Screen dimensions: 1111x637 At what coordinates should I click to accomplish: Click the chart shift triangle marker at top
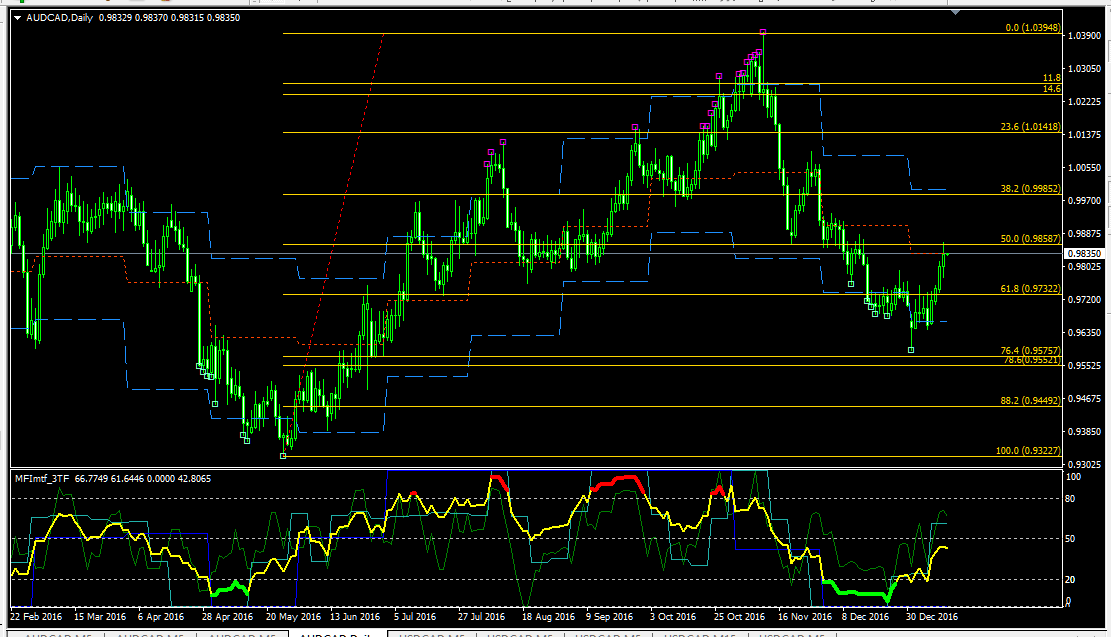coord(957,11)
